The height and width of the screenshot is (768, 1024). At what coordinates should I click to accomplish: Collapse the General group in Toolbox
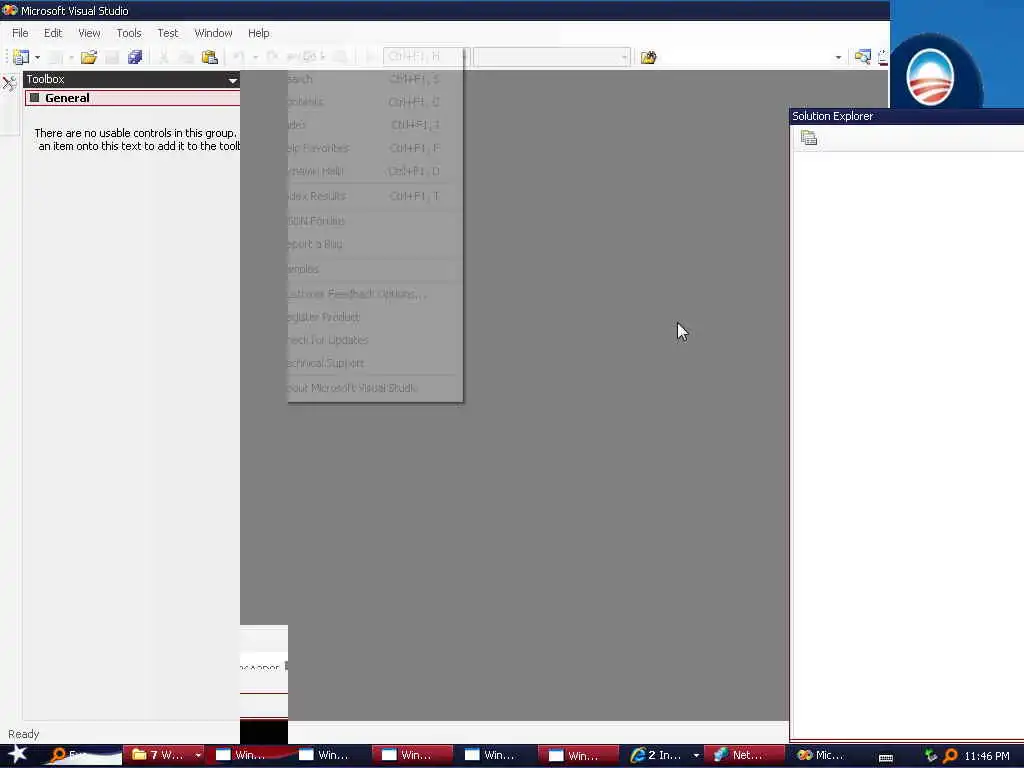tap(35, 98)
